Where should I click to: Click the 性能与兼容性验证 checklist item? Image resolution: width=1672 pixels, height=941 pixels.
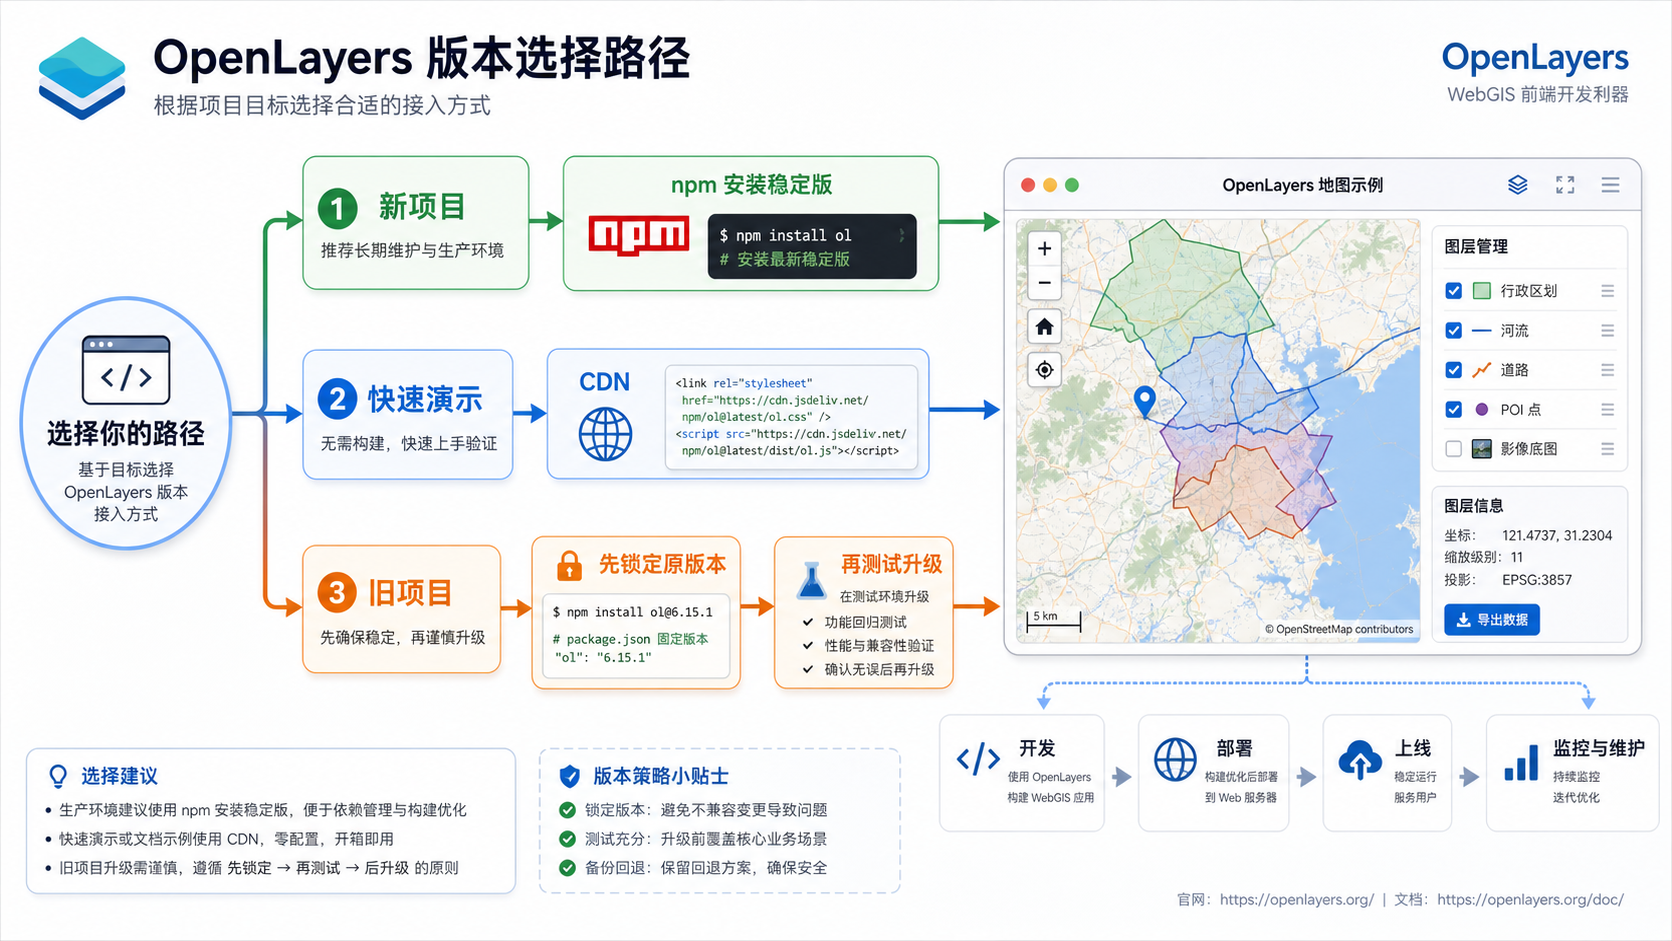tap(869, 646)
